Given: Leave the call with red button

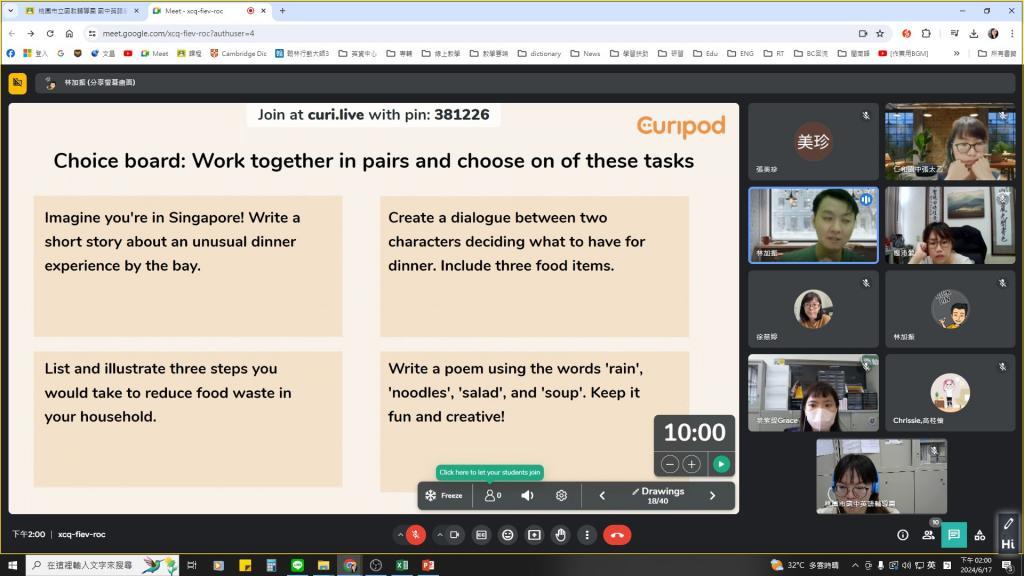Looking at the screenshot, I should (x=617, y=535).
